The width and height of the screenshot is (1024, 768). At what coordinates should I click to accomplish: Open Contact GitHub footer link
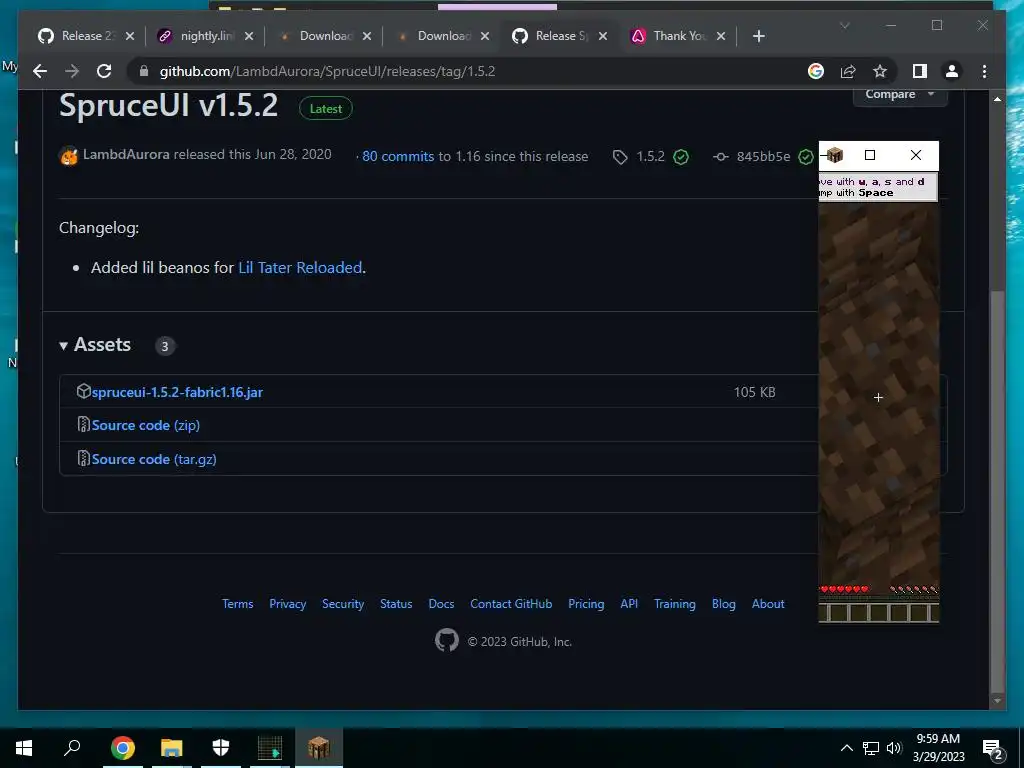(x=511, y=604)
